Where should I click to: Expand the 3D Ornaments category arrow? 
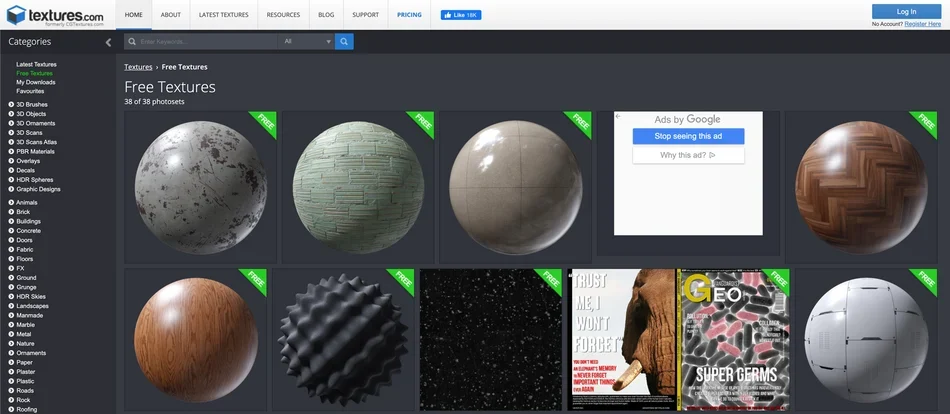[x=11, y=123]
